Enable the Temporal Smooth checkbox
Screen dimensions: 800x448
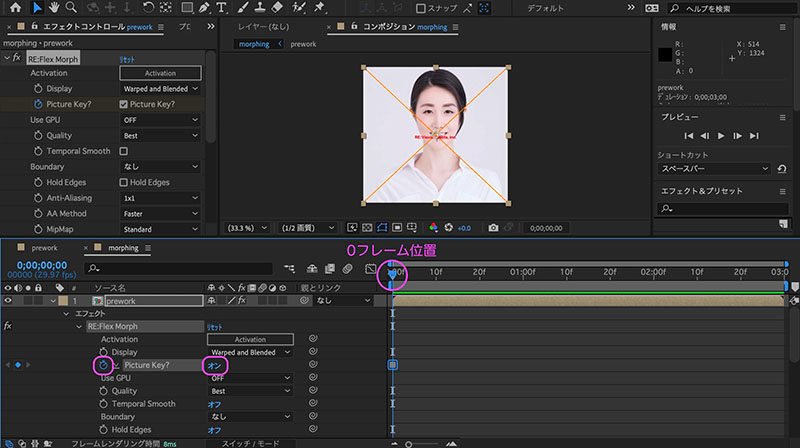tap(123, 151)
